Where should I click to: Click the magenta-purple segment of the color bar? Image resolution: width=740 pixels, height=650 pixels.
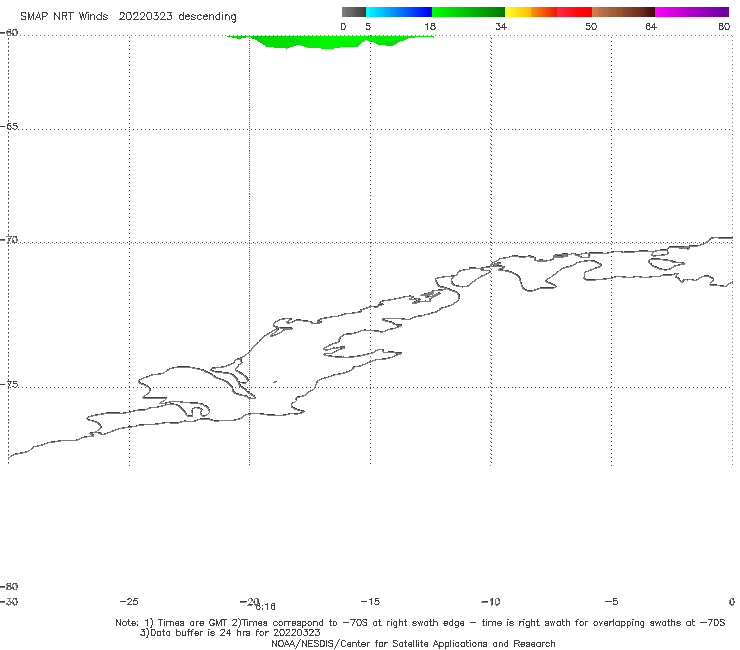692,12
